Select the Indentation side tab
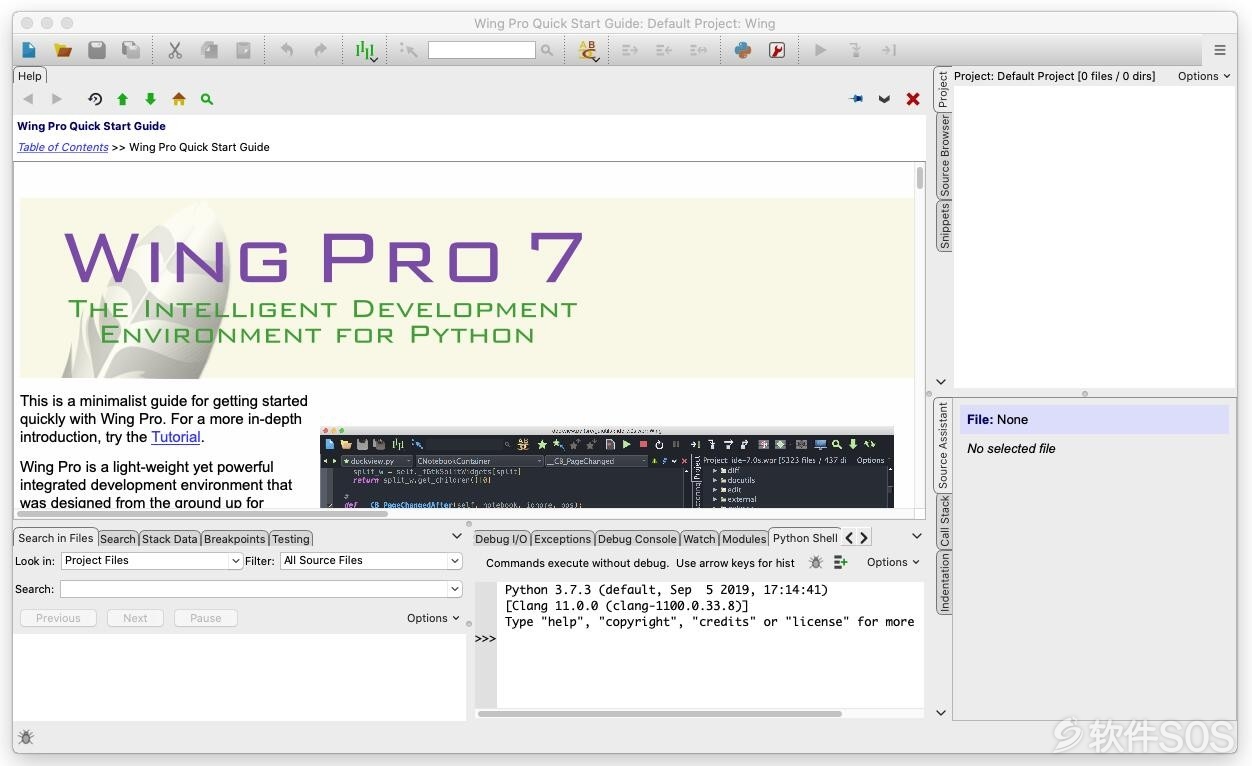The width and height of the screenshot is (1252, 766). [x=943, y=583]
